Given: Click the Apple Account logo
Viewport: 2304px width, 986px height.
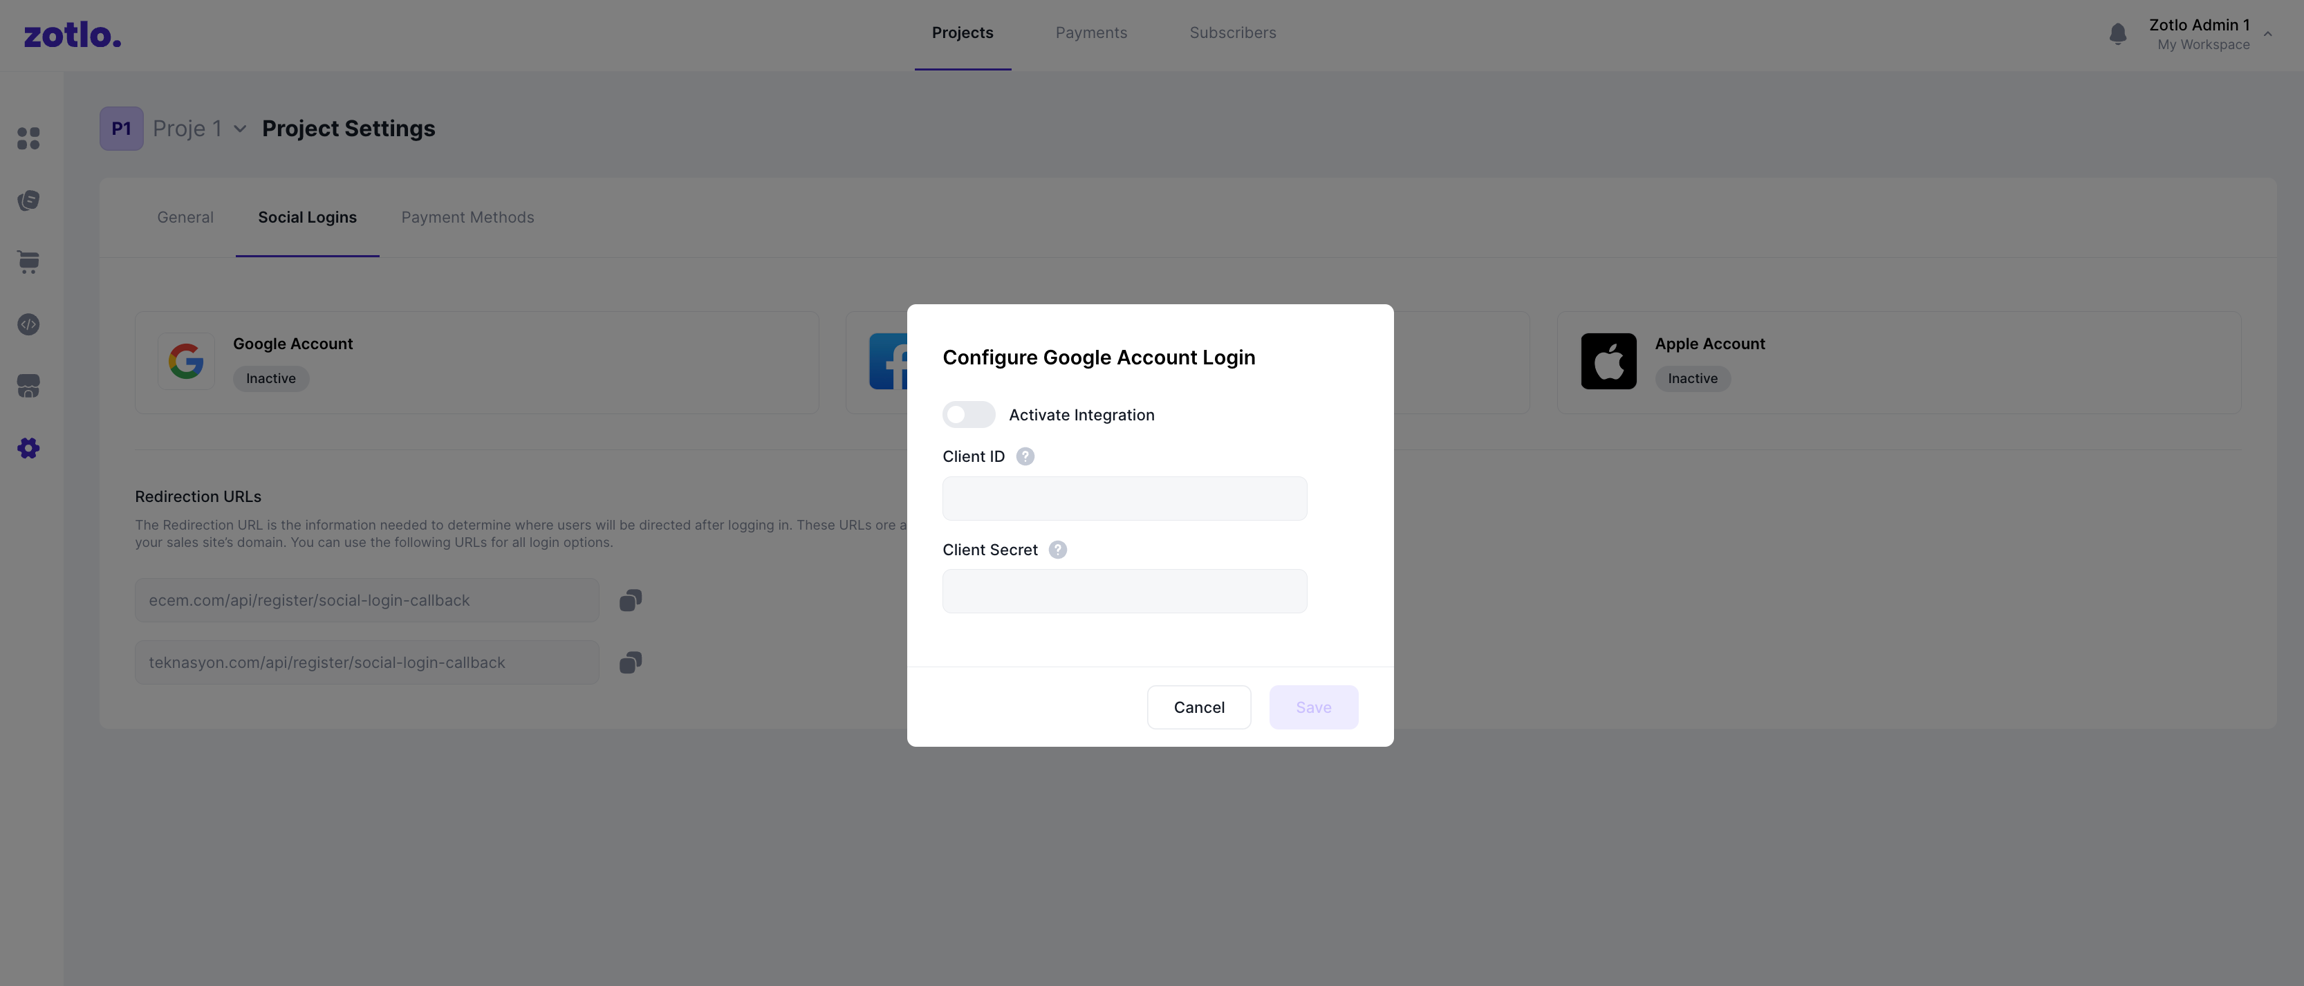Looking at the screenshot, I should tap(1608, 361).
